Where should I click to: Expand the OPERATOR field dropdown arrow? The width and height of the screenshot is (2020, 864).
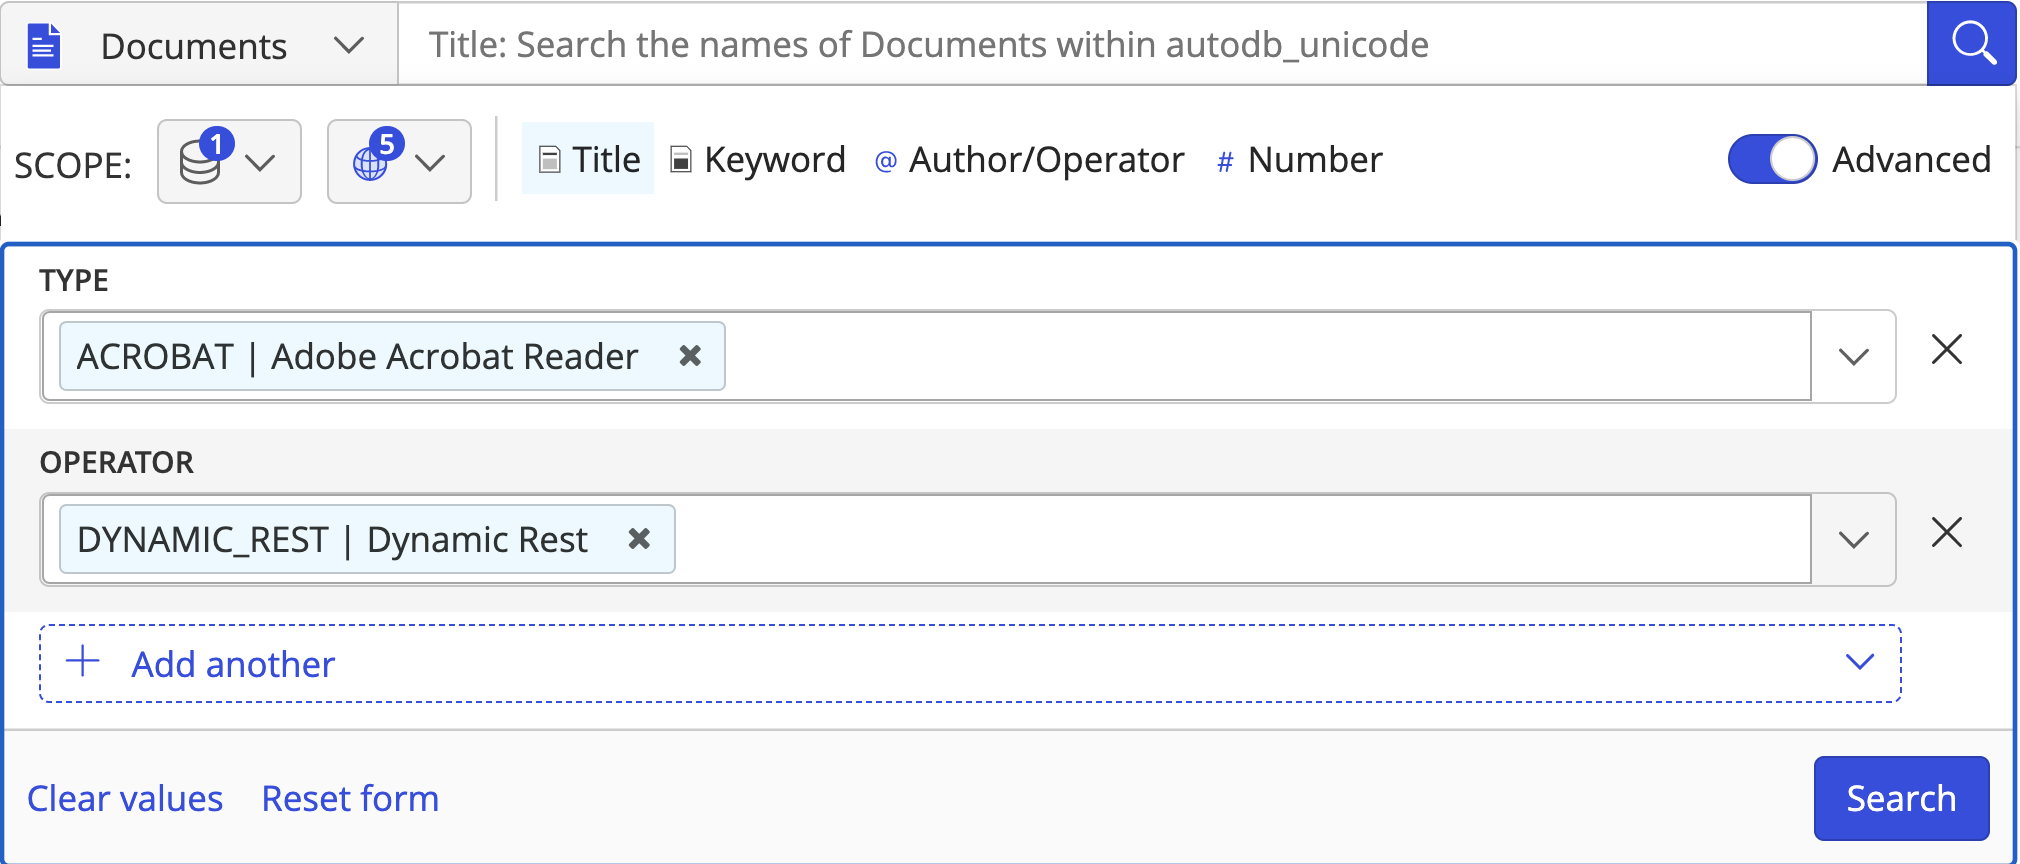(1853, 540)
